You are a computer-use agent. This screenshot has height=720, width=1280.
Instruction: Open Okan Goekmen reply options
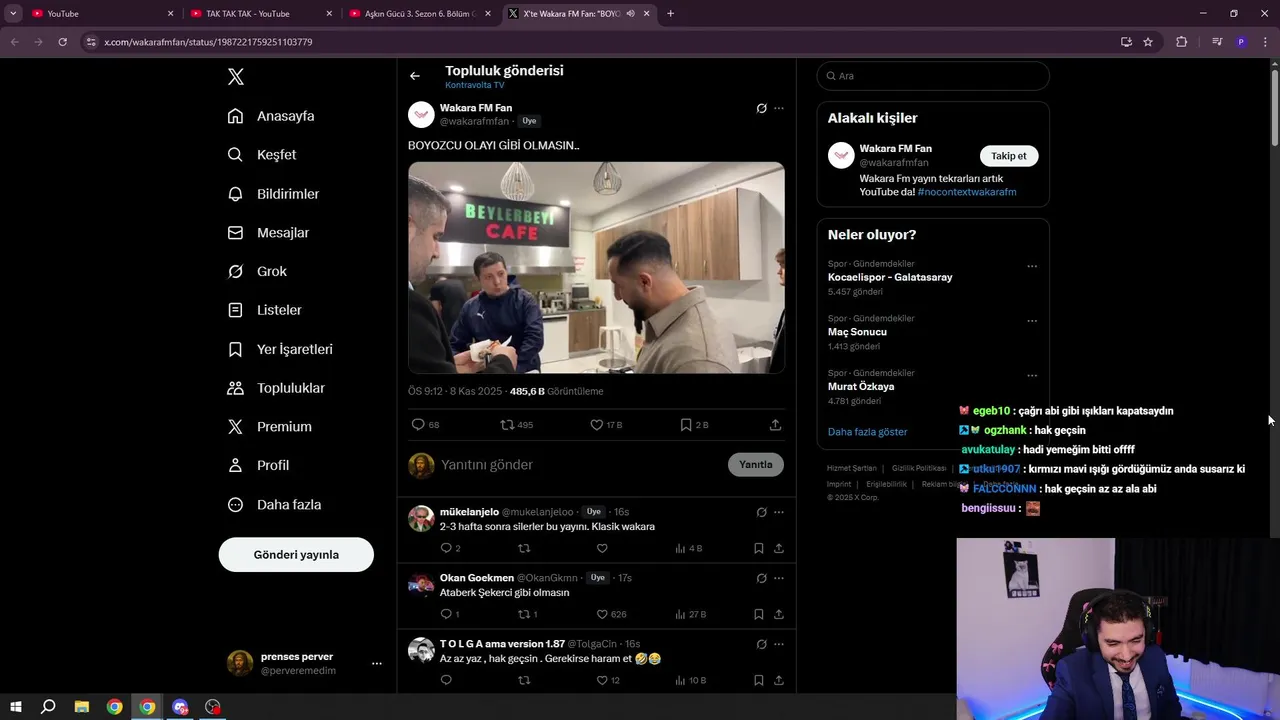pyautogui.click(x=779, y=578)
